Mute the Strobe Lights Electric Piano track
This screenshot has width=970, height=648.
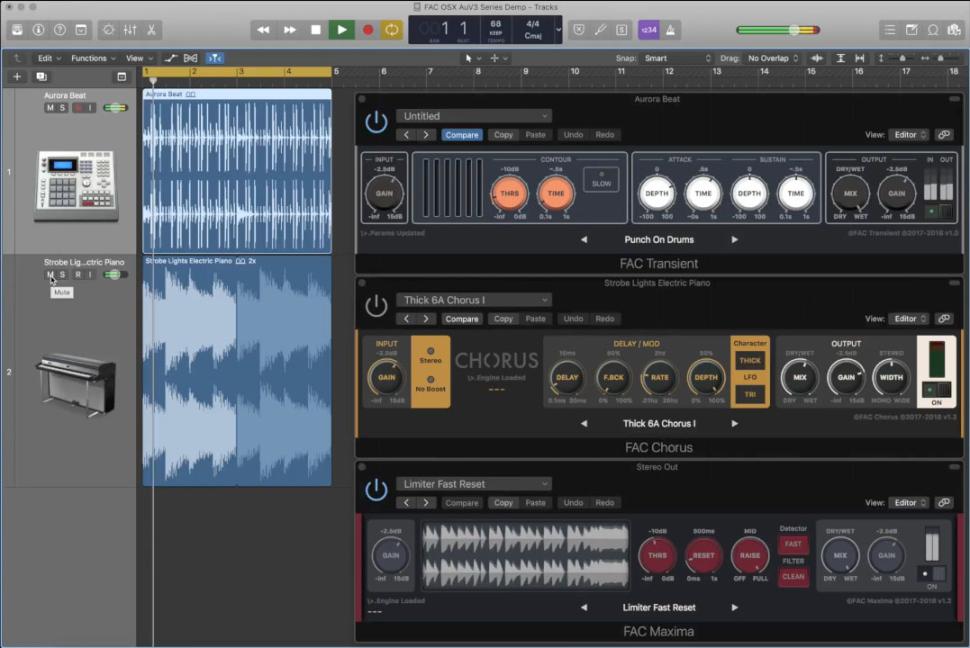[x=49, y=274]
